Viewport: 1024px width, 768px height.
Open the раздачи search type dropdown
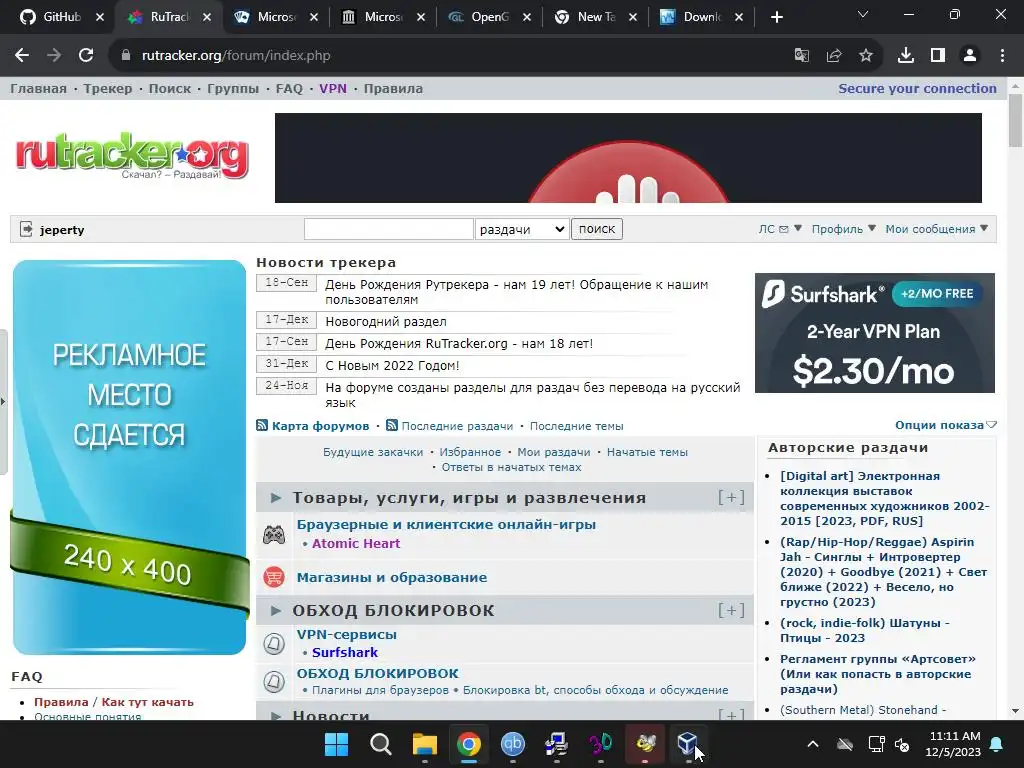521,229
